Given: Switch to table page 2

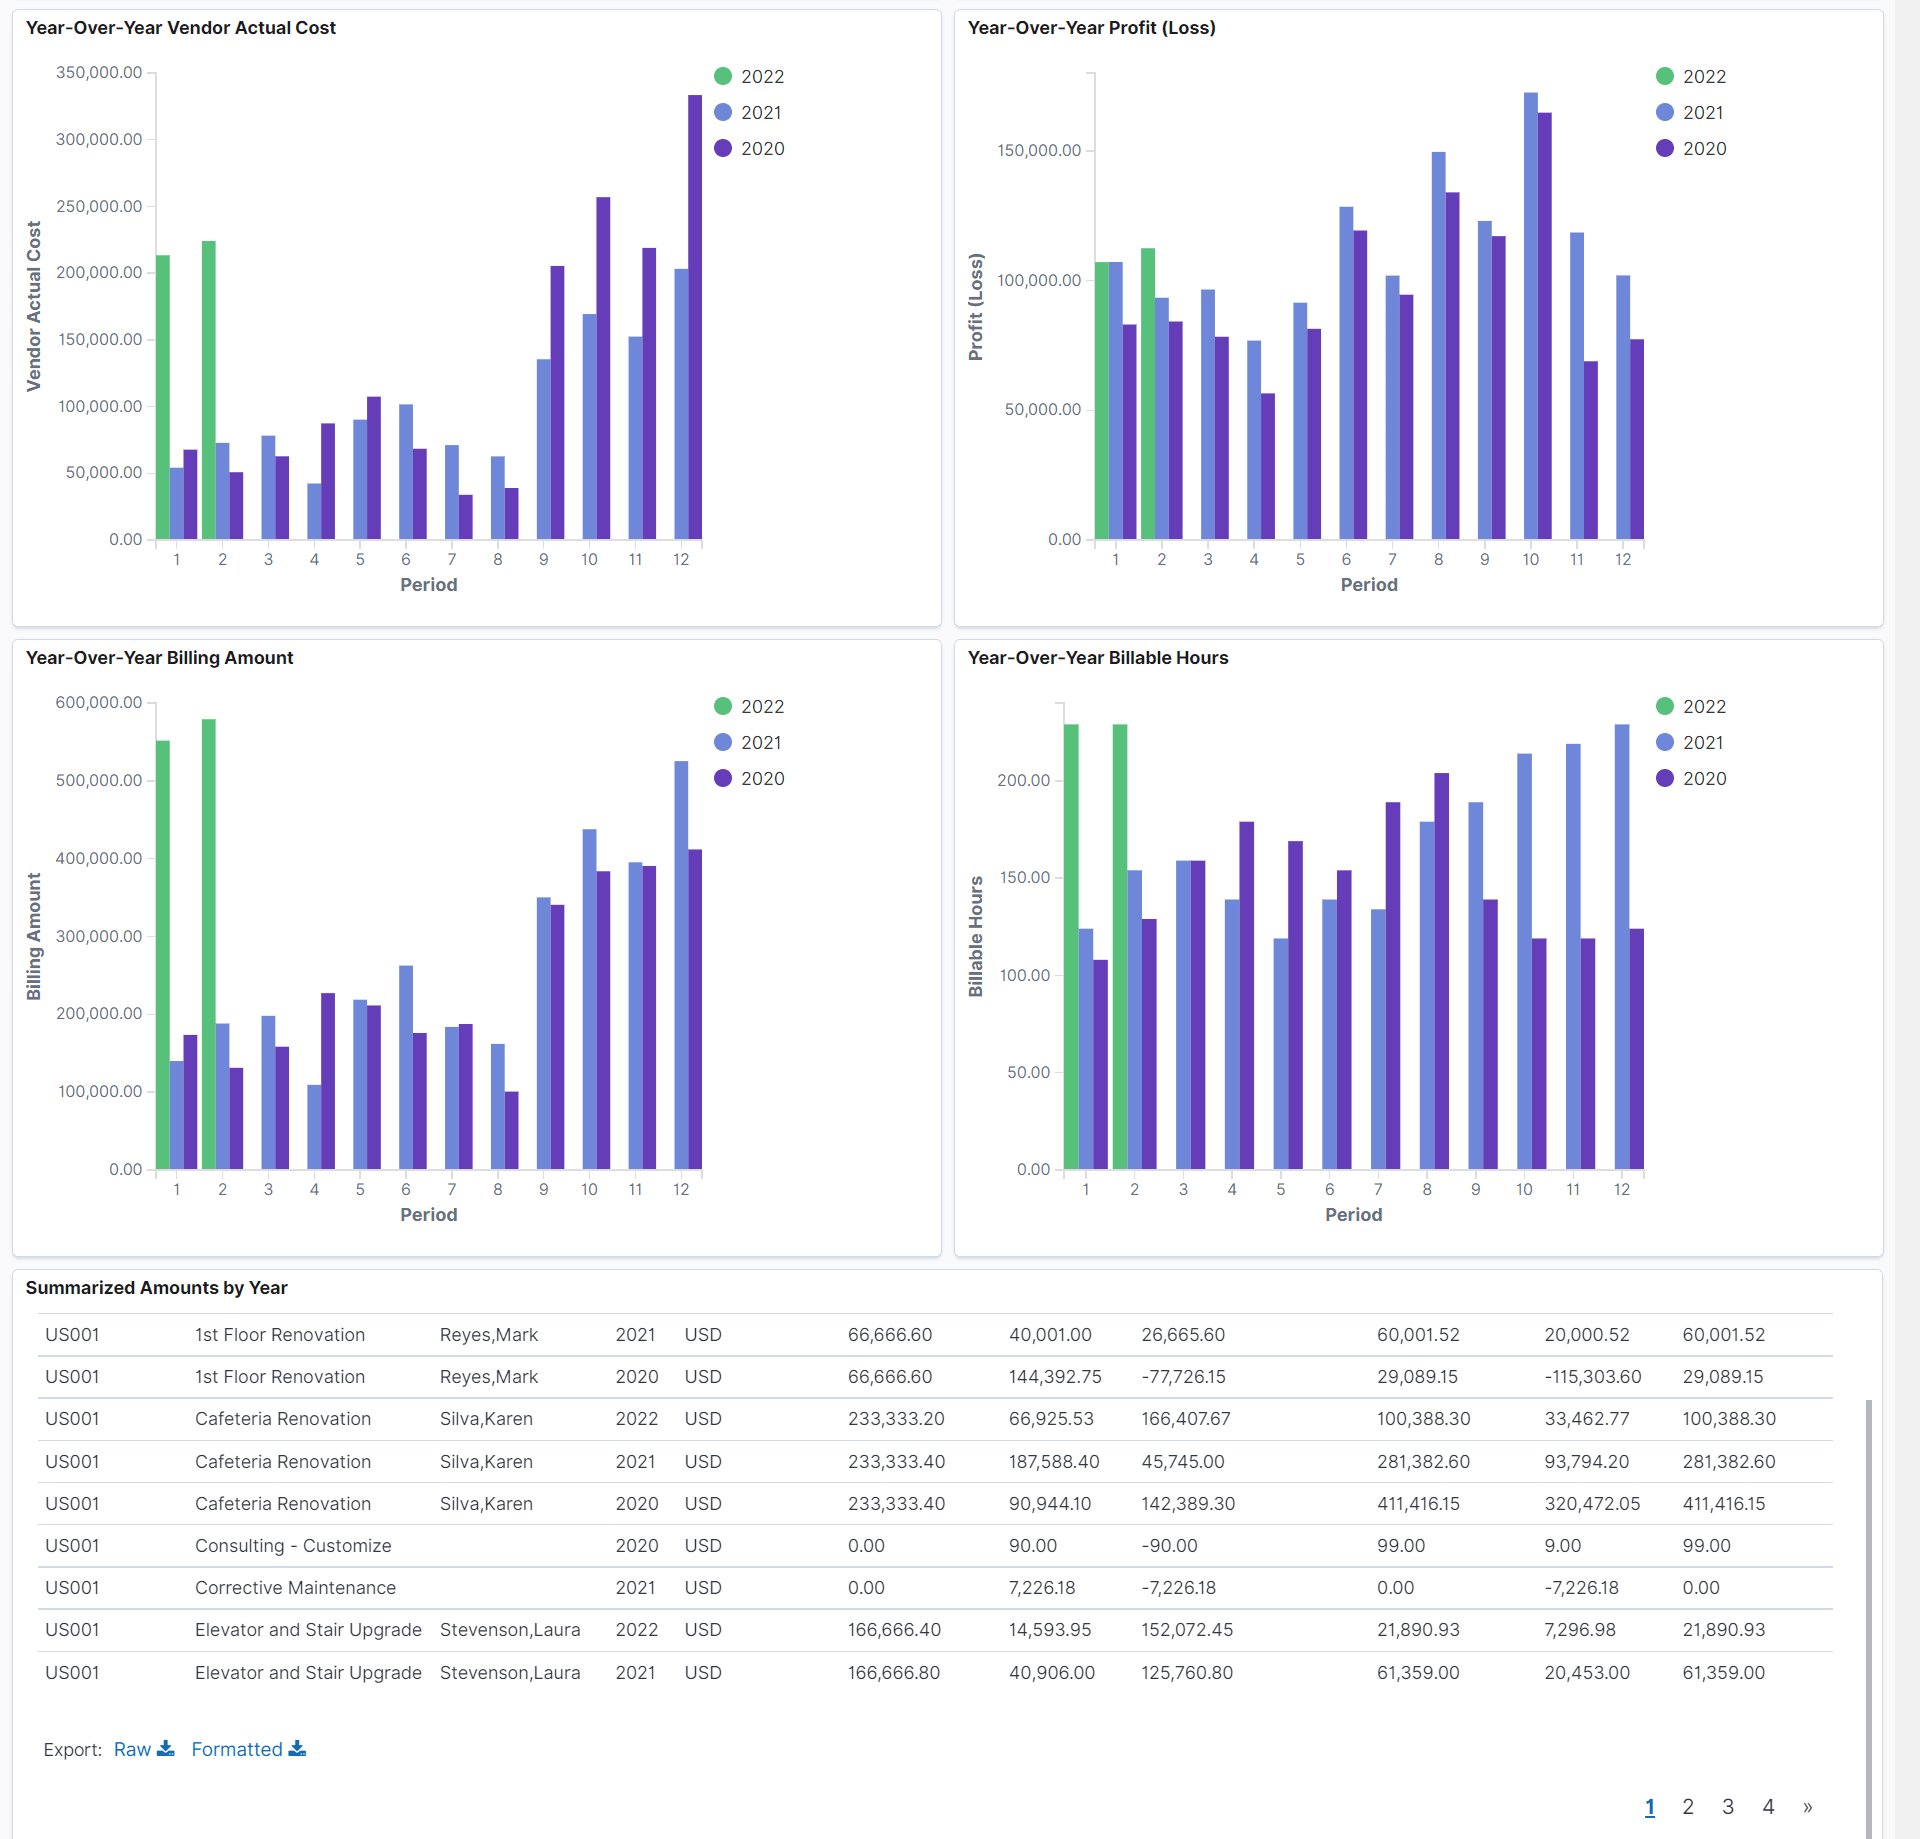Looking at the screenshot, I should (1688, 1806).
